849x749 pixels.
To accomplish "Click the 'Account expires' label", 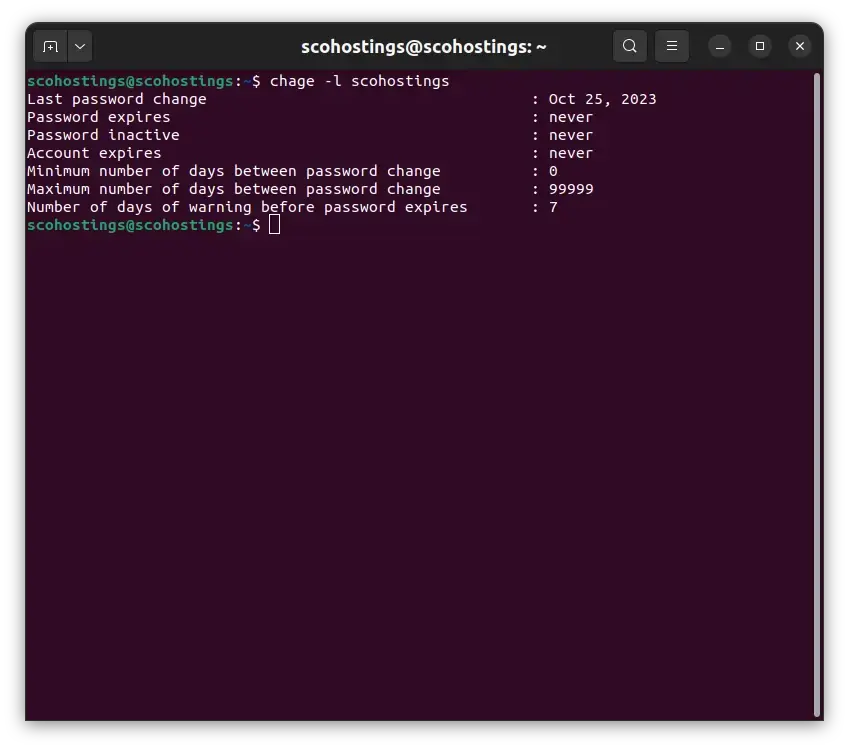I will [94, 153].
